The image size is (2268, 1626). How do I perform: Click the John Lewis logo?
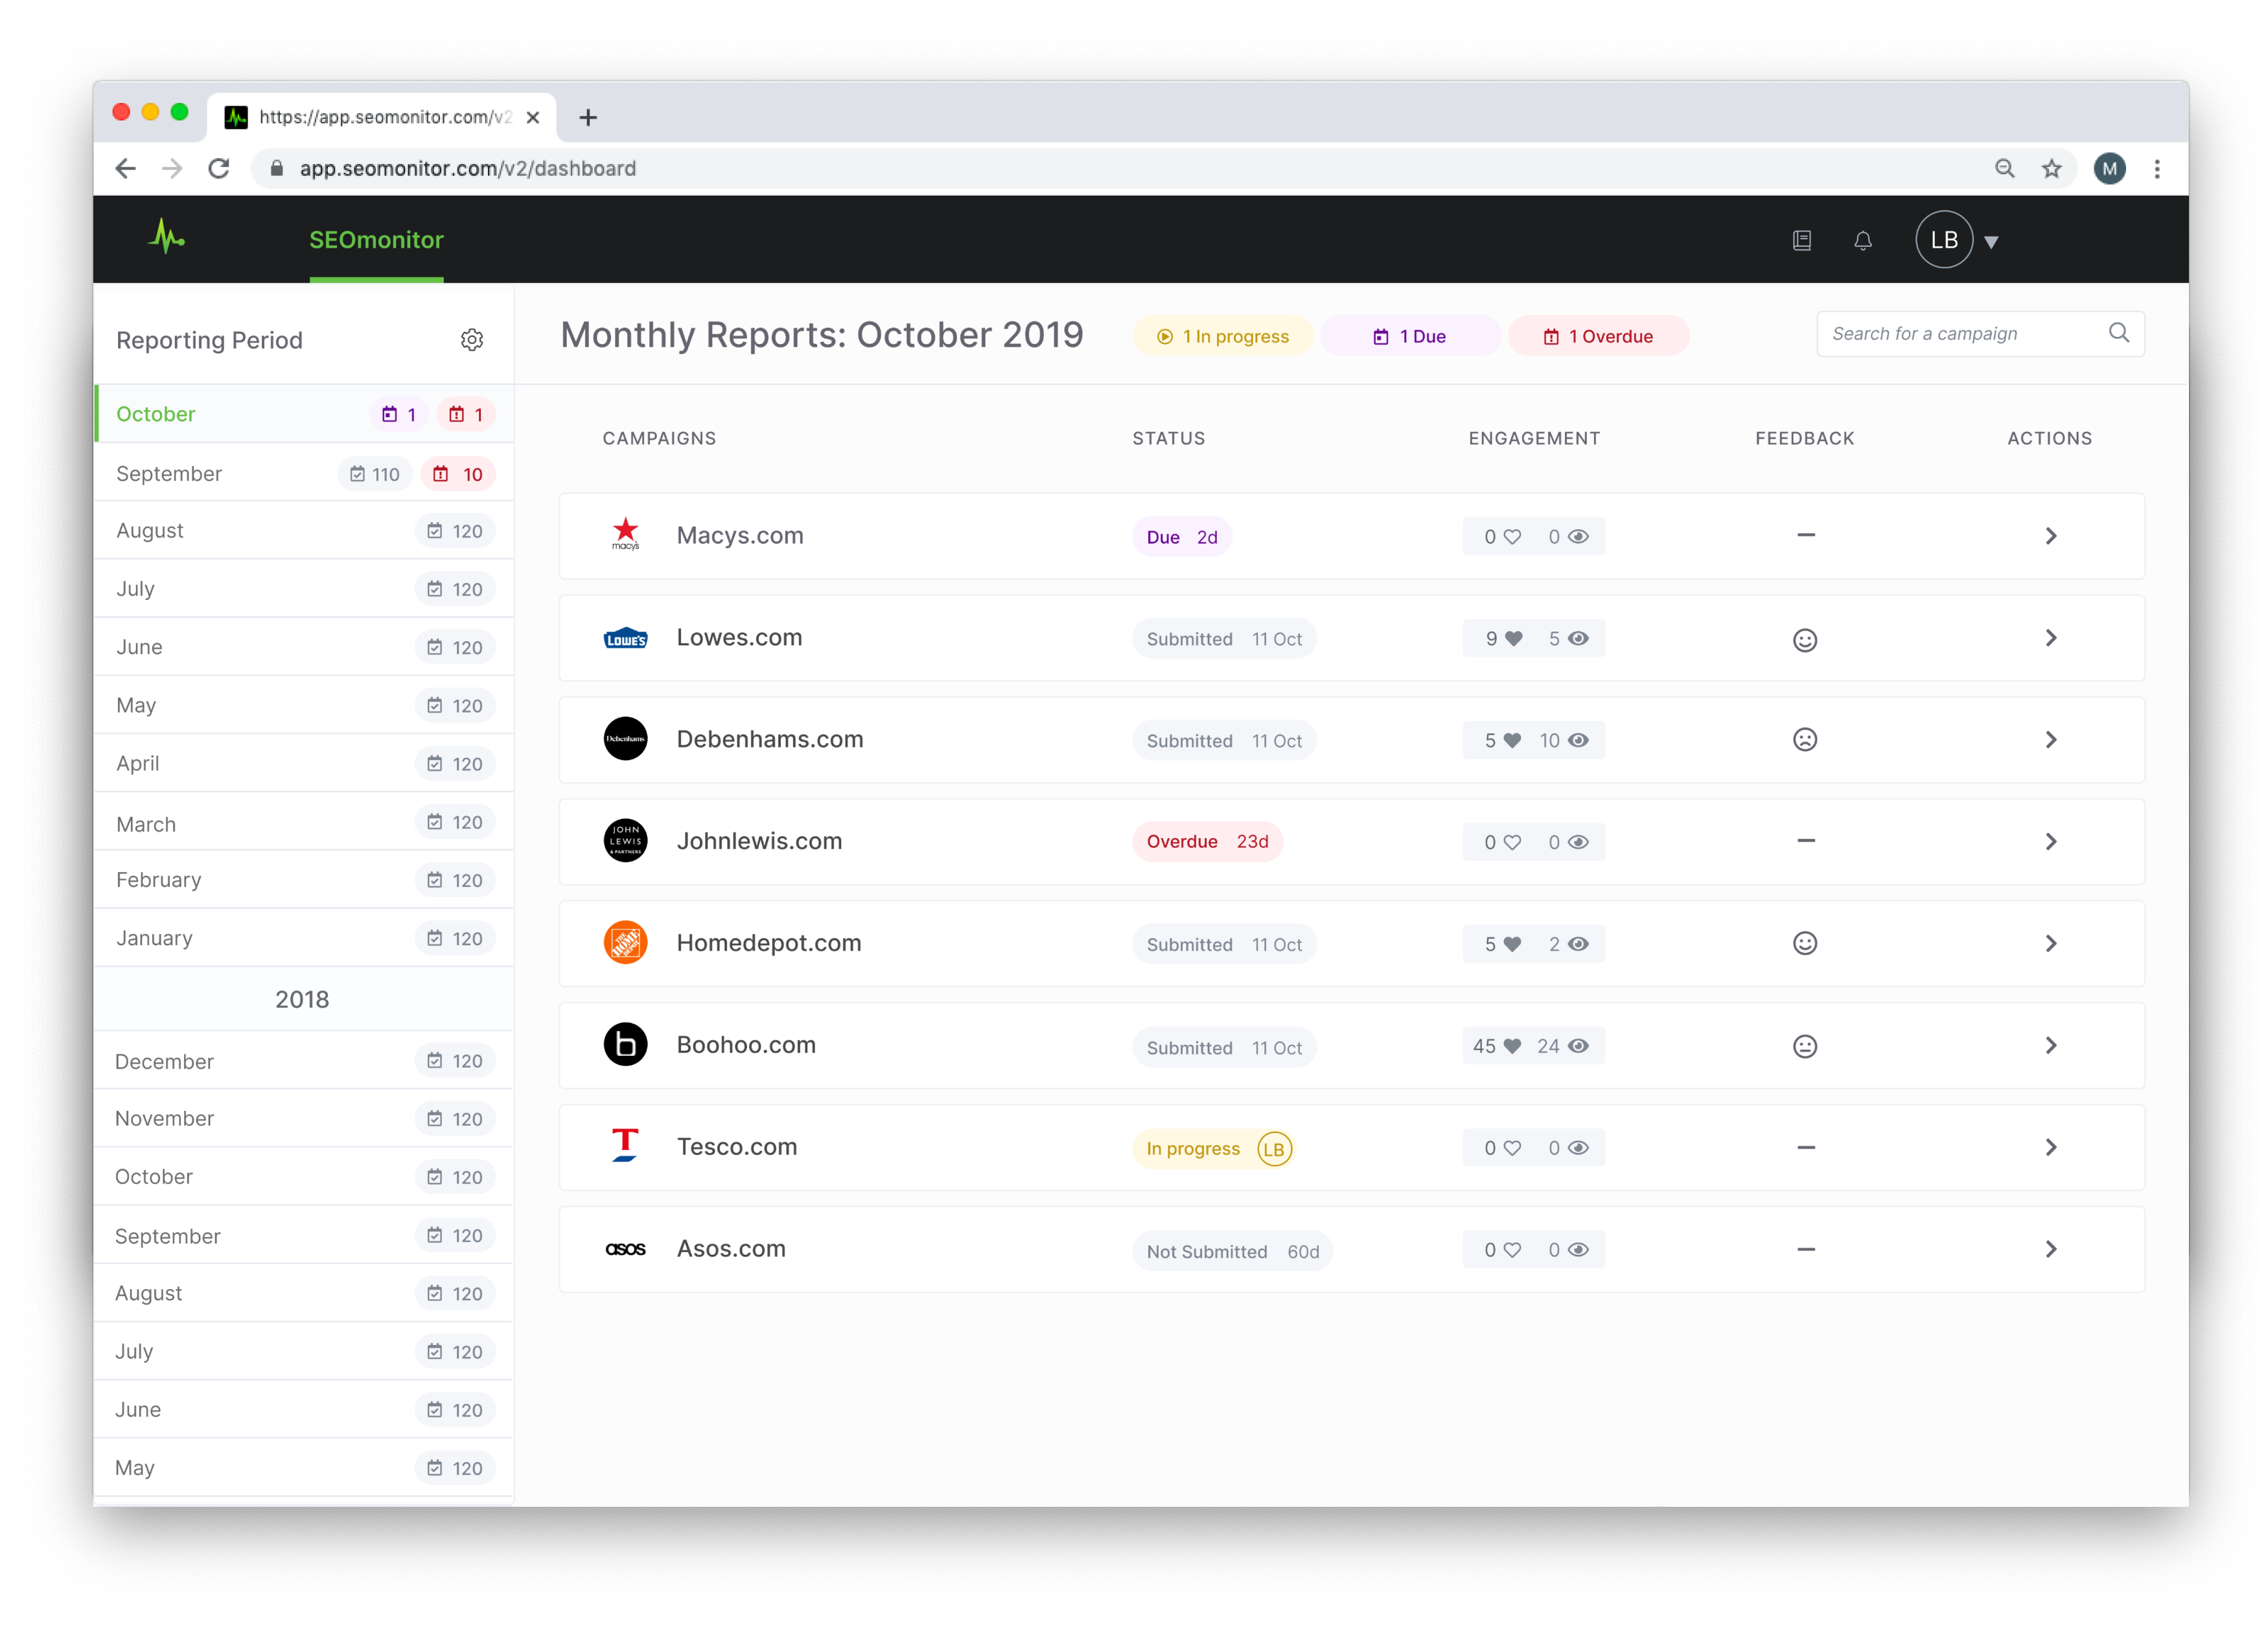click(x=626, y=841)
